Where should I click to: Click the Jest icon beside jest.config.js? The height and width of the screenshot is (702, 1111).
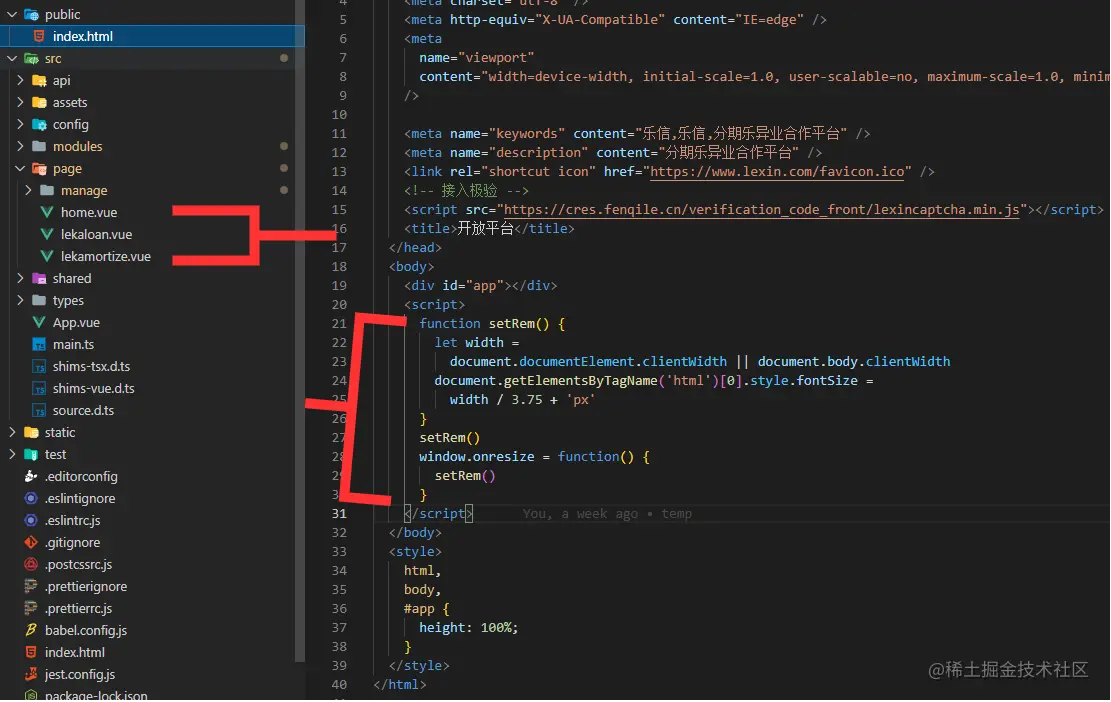pyautogui.click(x=30, y=674)
